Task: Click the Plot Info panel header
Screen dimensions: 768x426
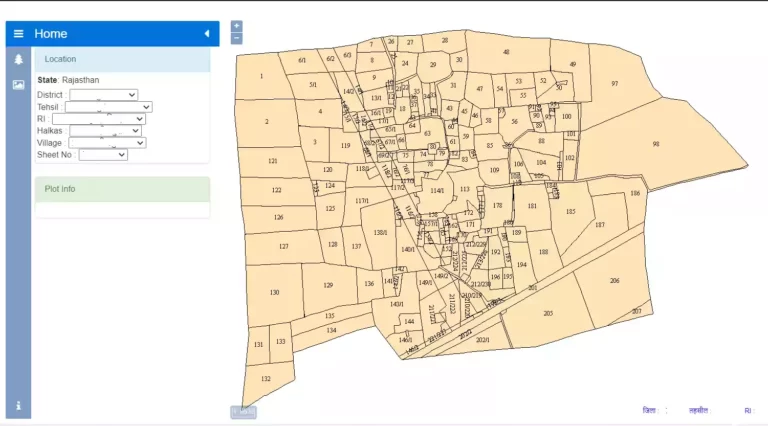Action: point(122,188)
